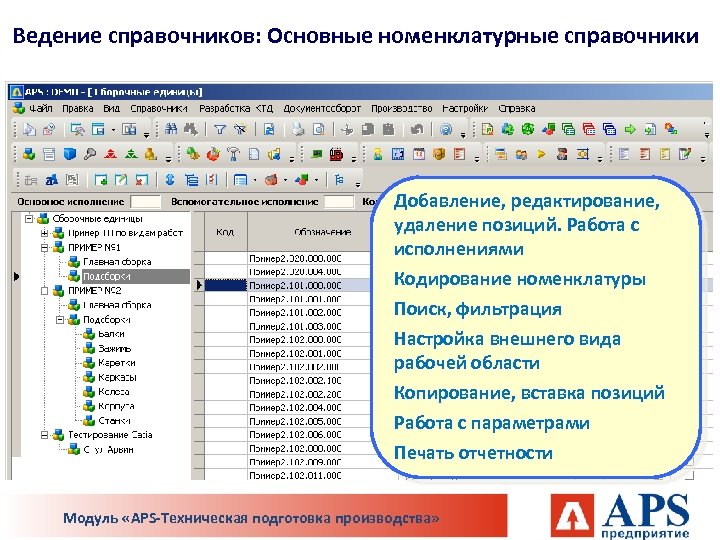Click the green triangles hierarchy icon
The height and width of the screenshot is (540, 720).
[x=131, y=154]
